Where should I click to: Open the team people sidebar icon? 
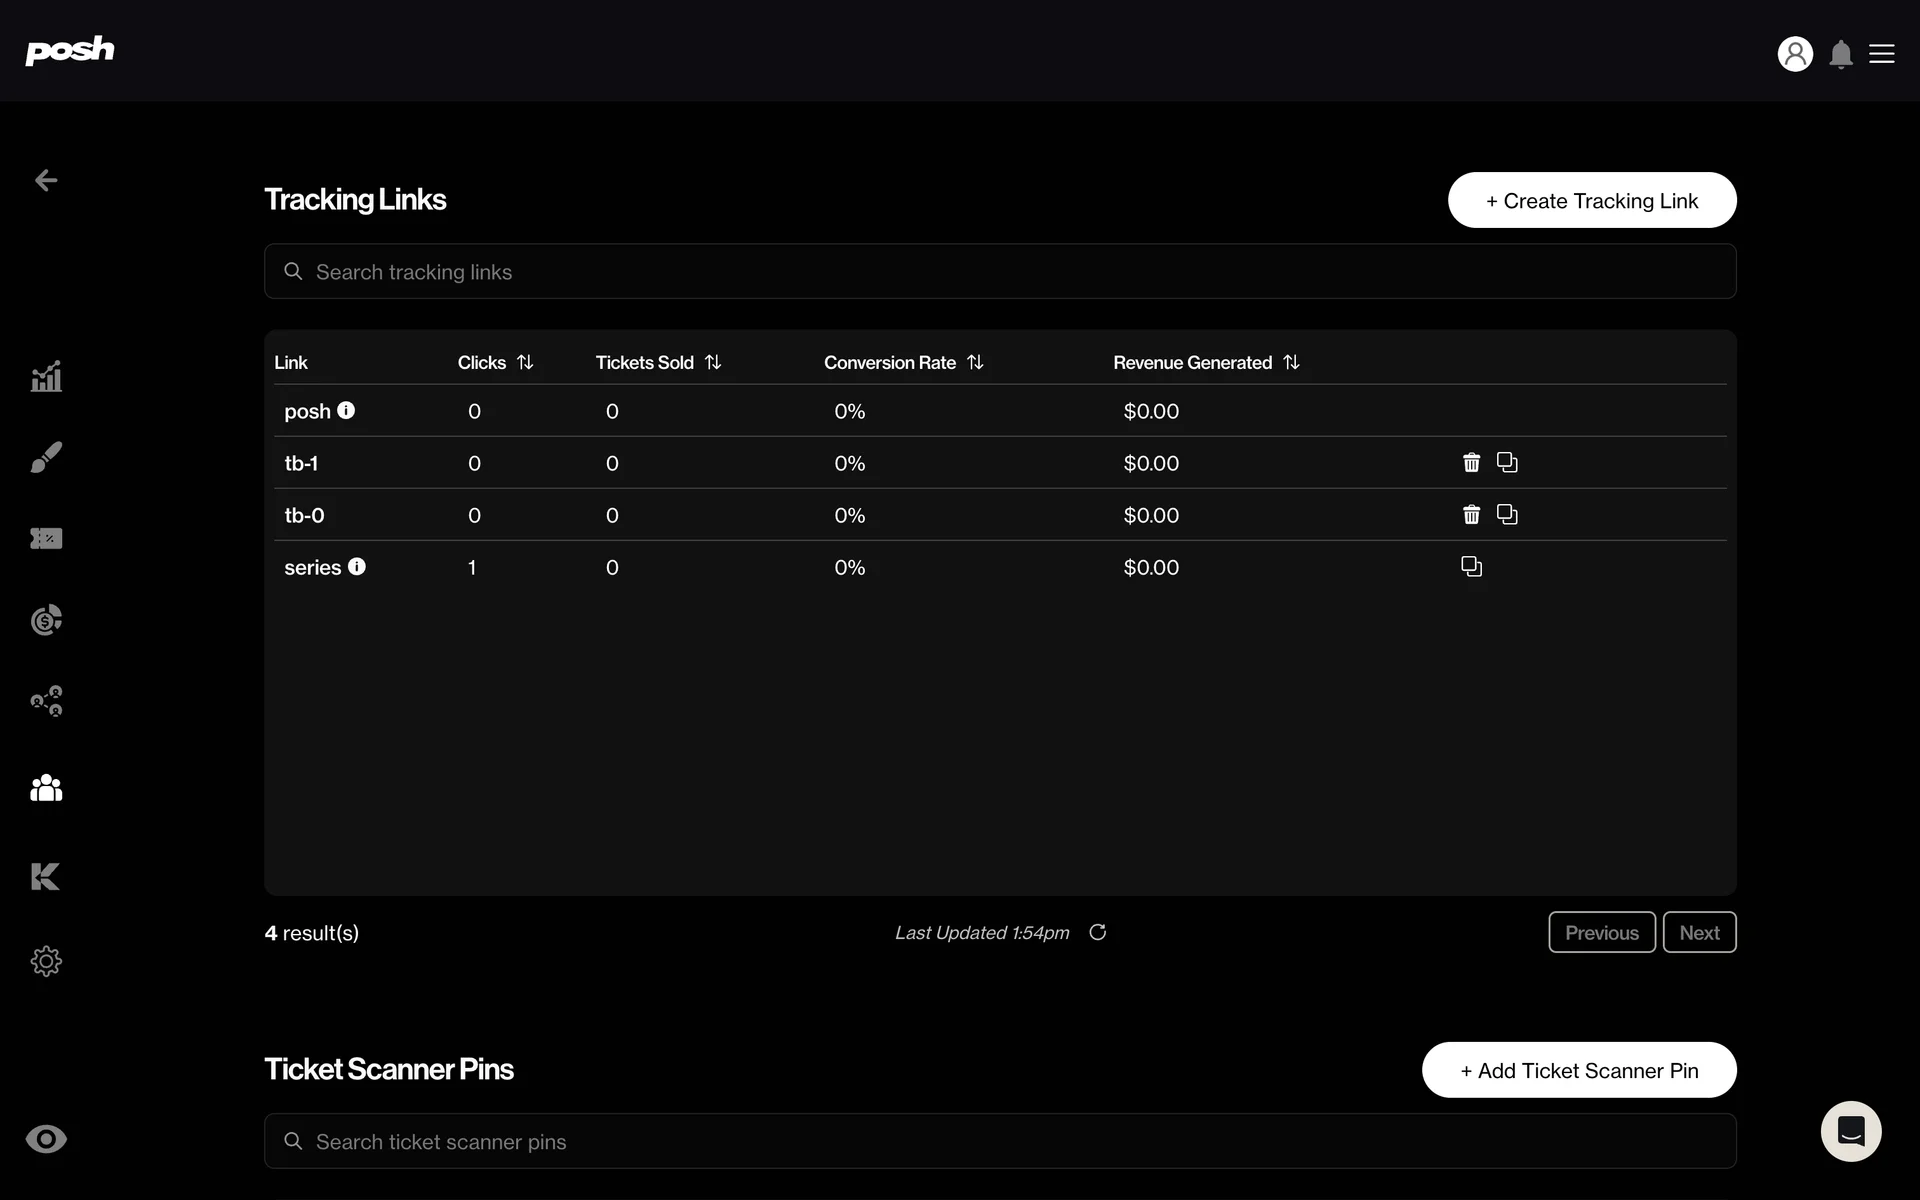(46, 788)
